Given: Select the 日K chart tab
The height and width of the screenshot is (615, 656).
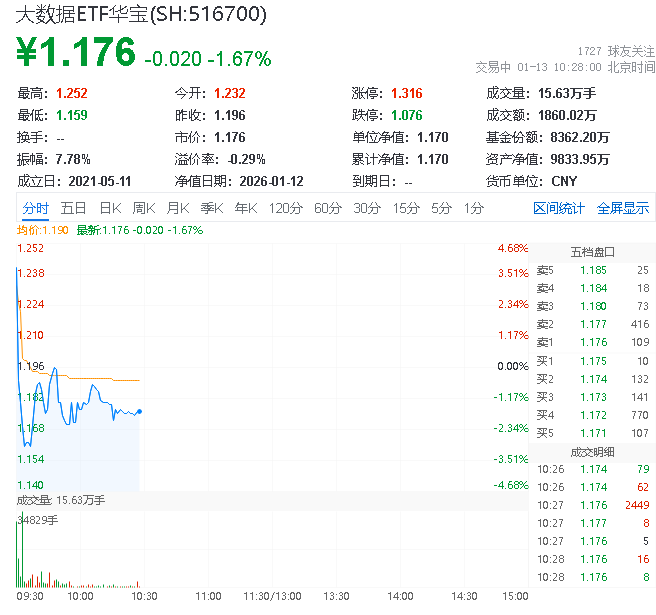Looking at the screenshot, I should pyautogui.click(x=110, y=208).
